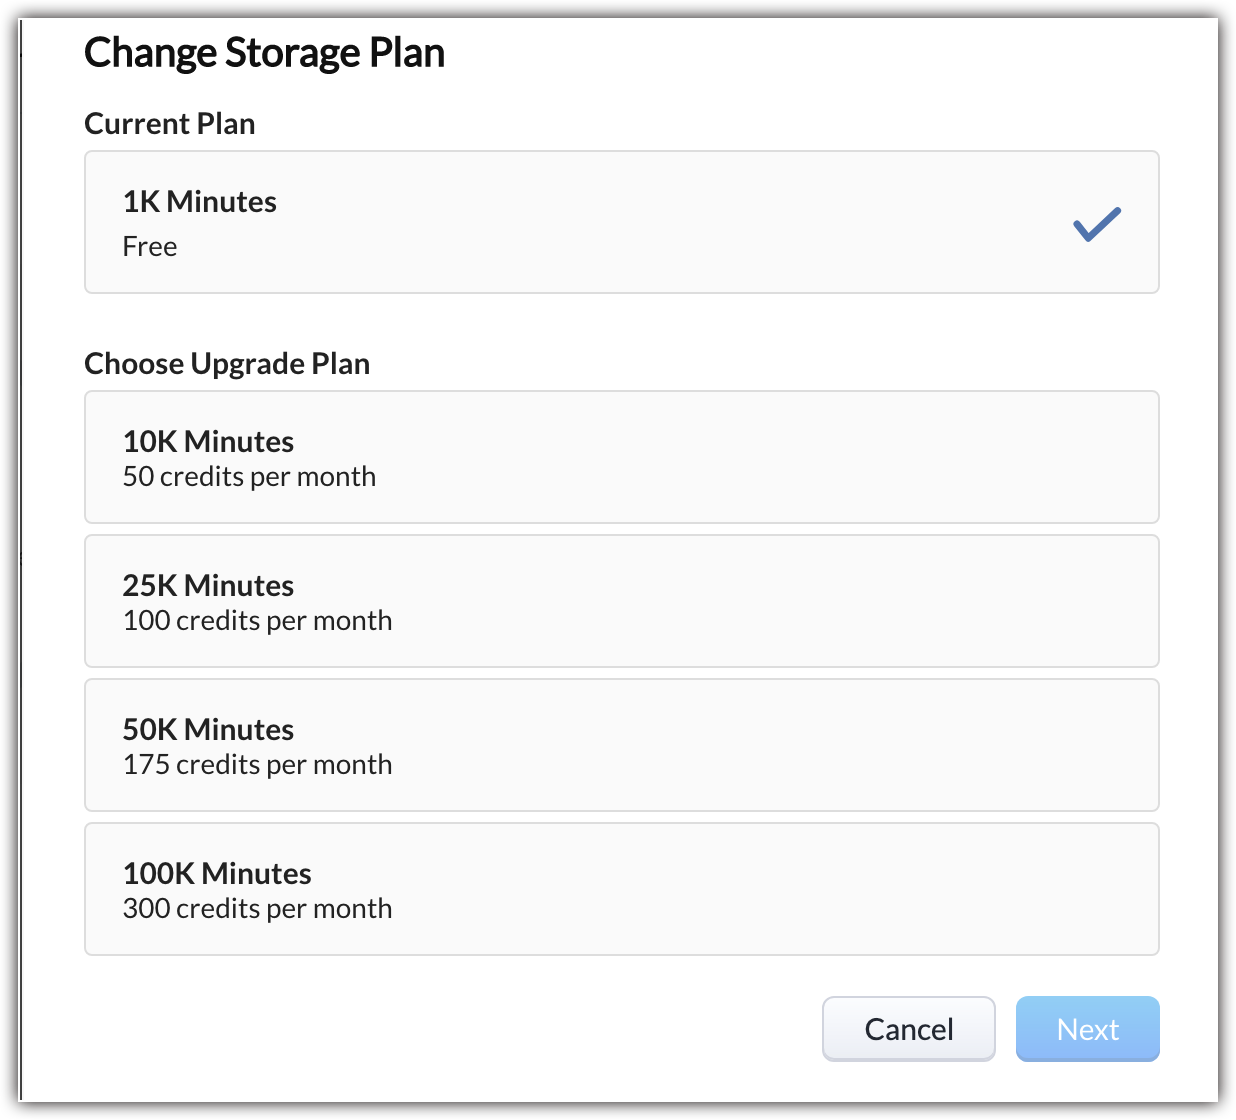
Task: Click the '1K Minutes' current plan title
Action: tap(200, 202)
